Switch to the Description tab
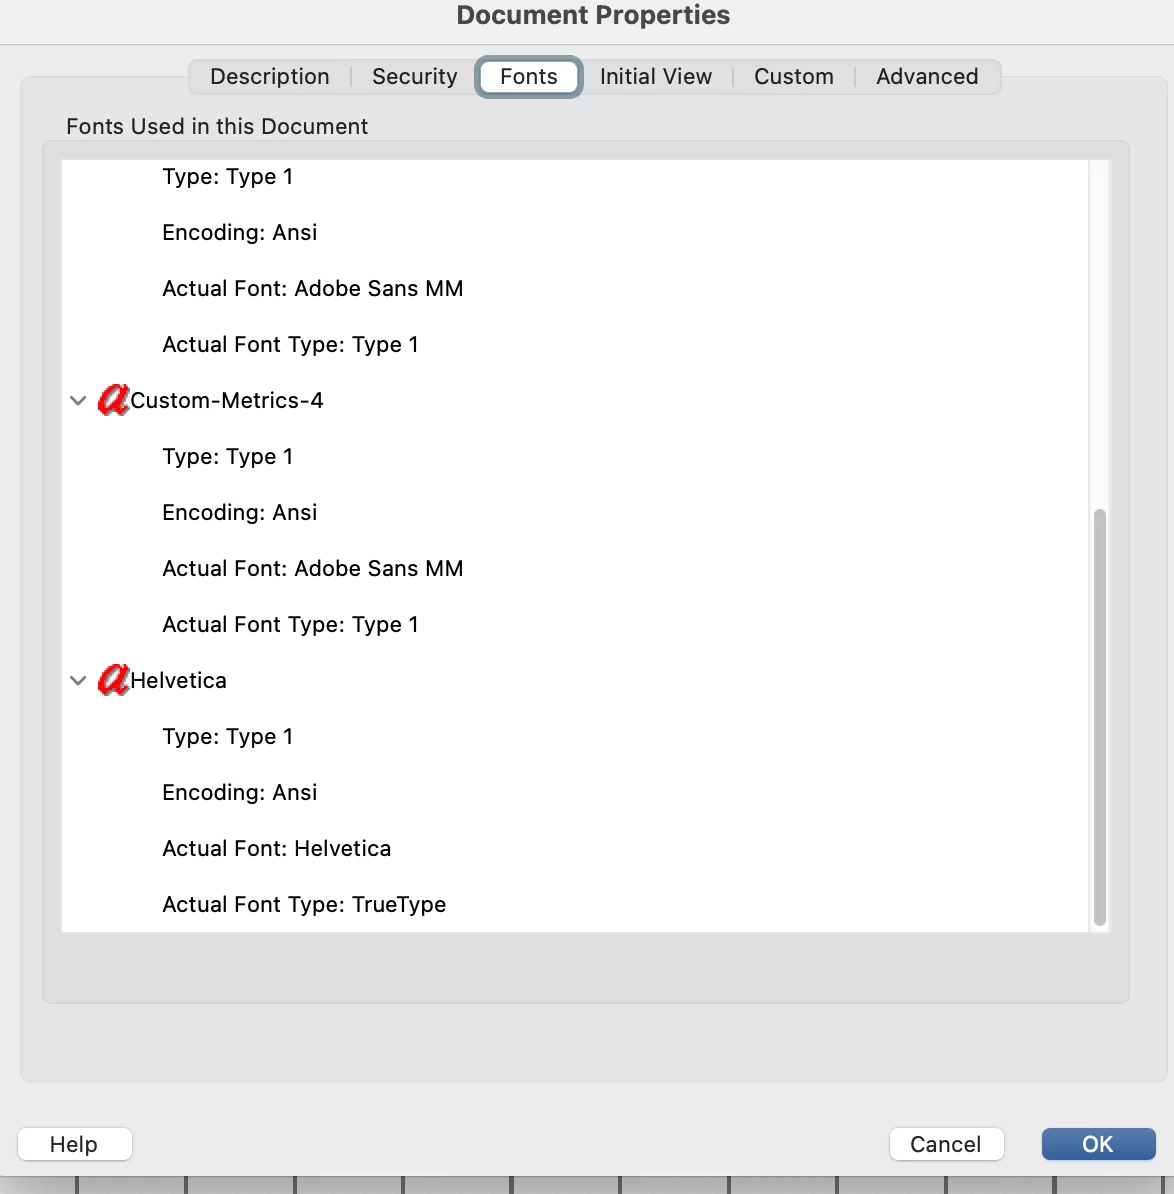This screenshot has width=1174, height=1194. pyautogui.click(x=270, y=77)
